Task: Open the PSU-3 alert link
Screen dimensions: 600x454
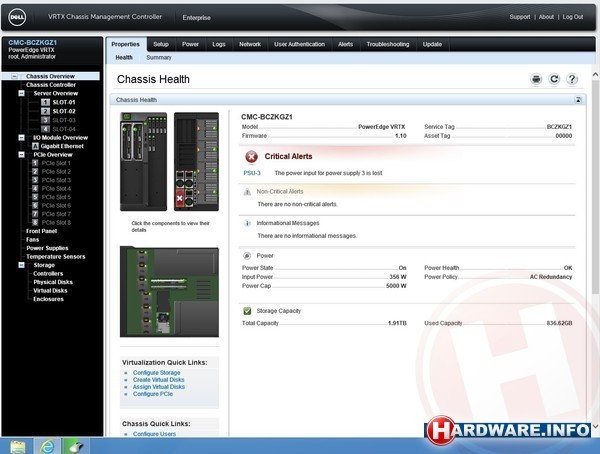Action: click(252, 173)
